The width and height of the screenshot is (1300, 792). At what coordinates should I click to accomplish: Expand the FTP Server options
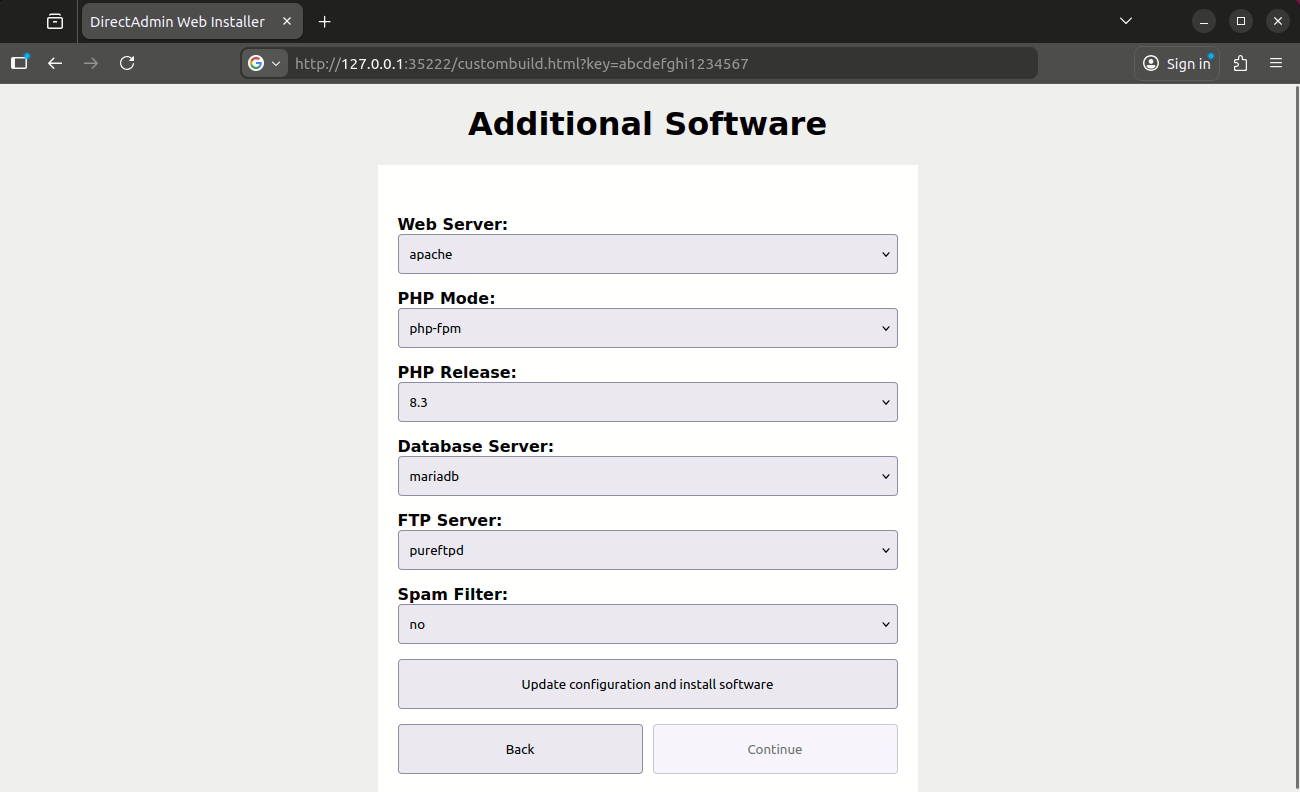tap(648, 550)
